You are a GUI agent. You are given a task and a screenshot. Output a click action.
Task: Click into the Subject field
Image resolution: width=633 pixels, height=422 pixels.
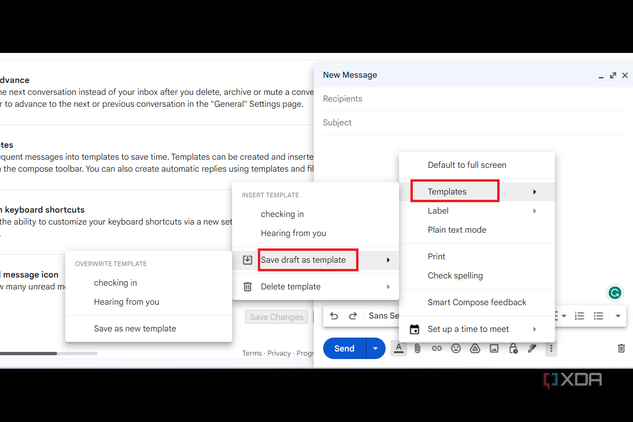(475, 122)
